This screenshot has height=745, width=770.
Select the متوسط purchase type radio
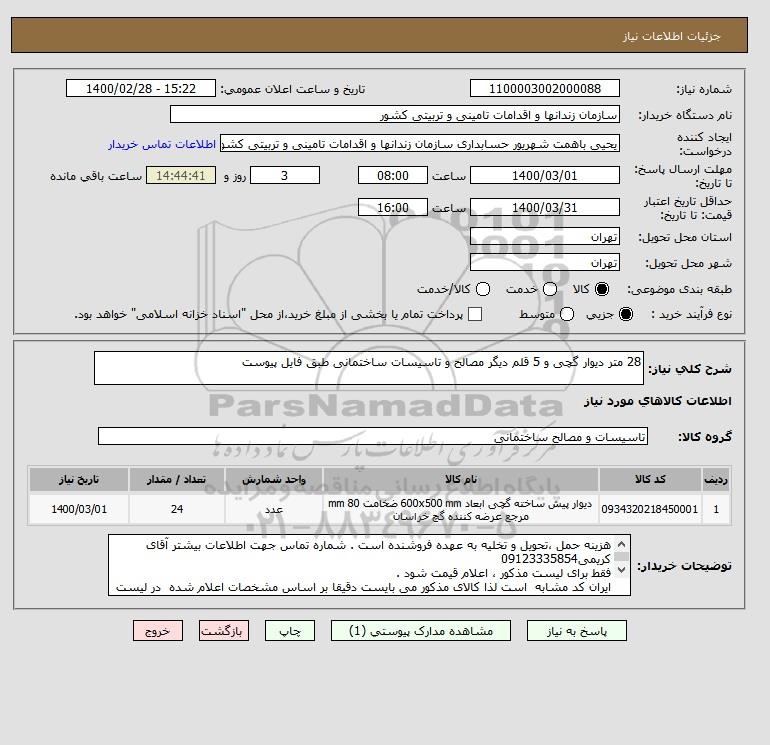point(567,314)
